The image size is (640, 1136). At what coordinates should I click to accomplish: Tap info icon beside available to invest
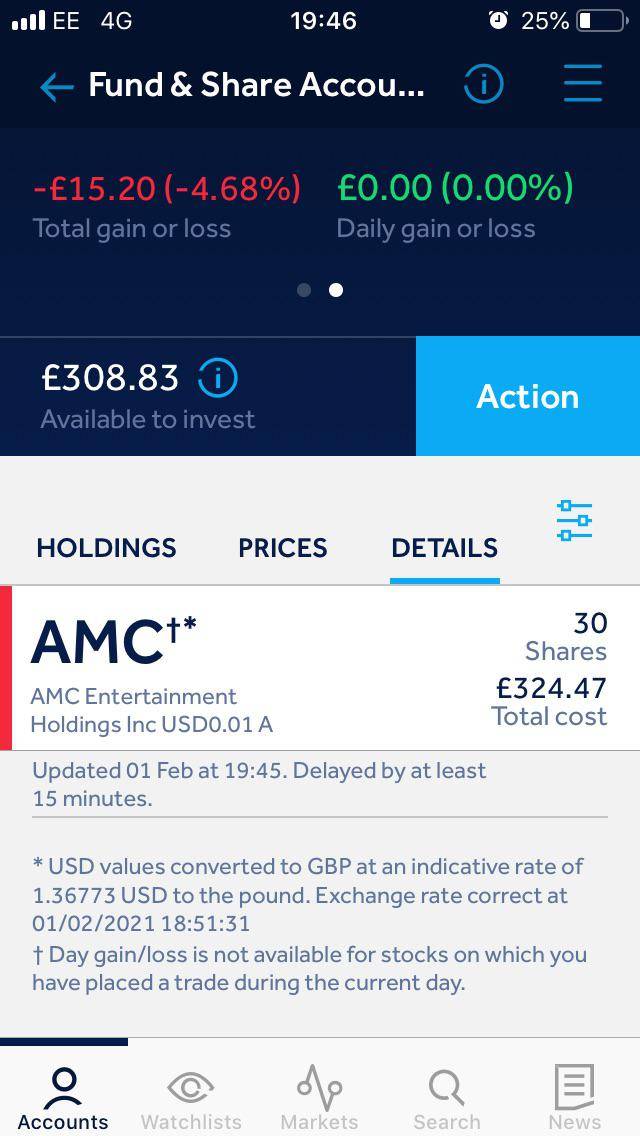pos(218,378)
